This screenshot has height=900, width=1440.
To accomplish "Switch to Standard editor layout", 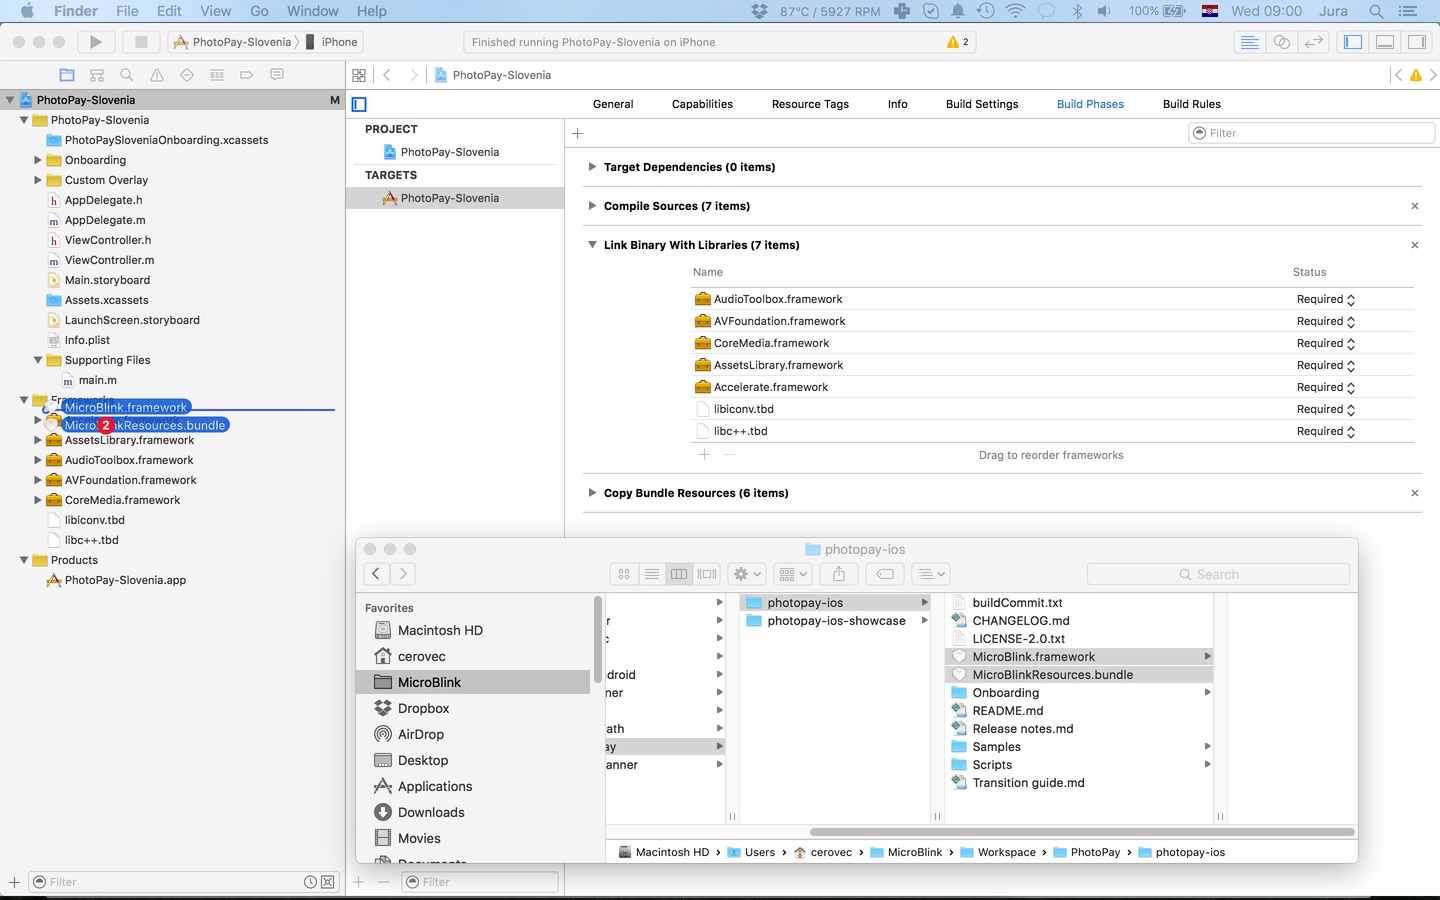I will pyautogui.click(x=1249, y=42).
